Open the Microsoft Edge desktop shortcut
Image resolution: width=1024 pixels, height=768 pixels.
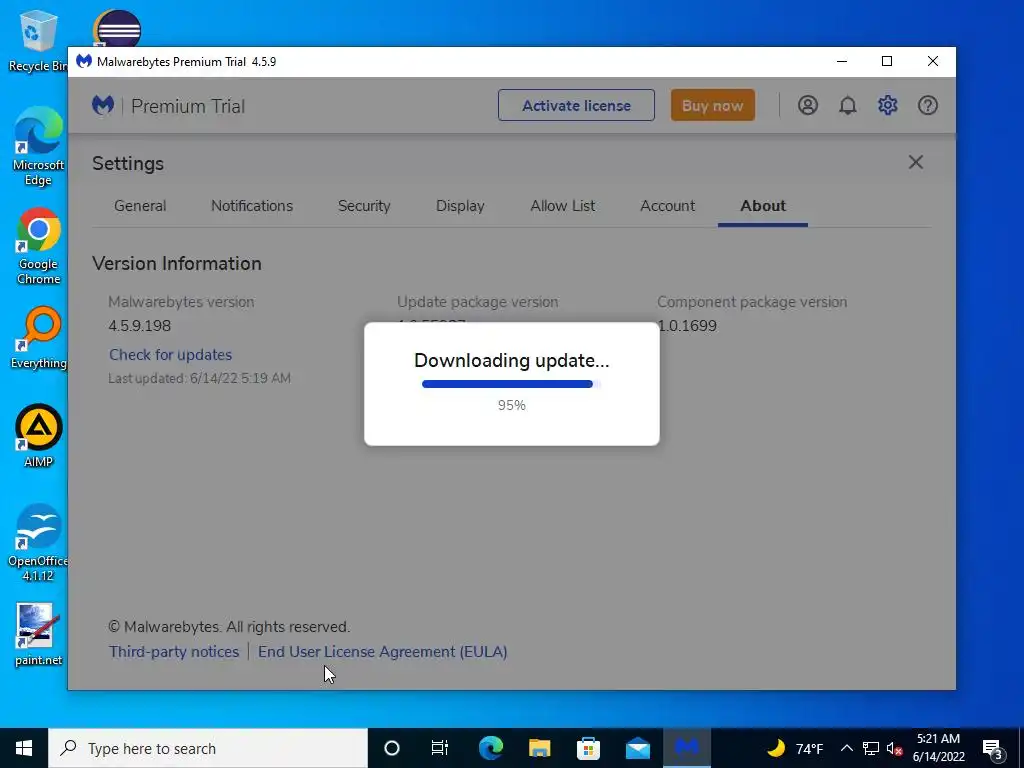pos(38,146)
